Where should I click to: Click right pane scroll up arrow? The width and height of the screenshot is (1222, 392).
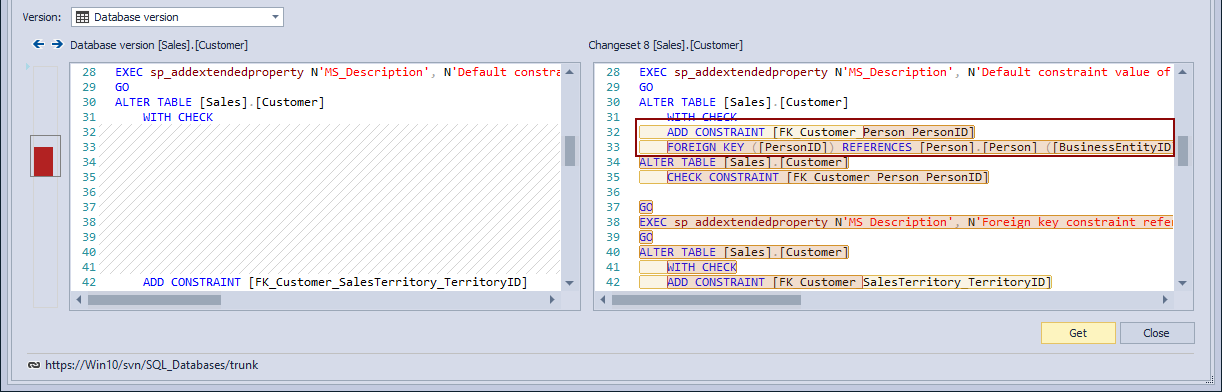(x=1182, y=72)
